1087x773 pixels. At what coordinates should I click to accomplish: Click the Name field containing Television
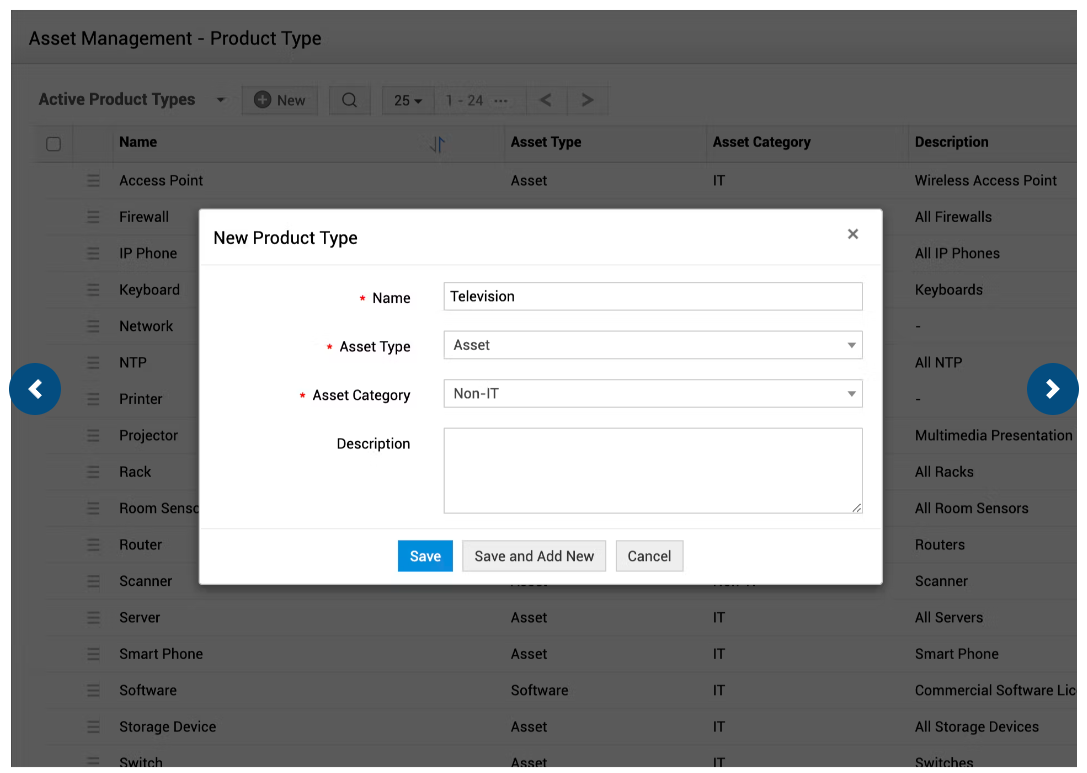[652, 296]
